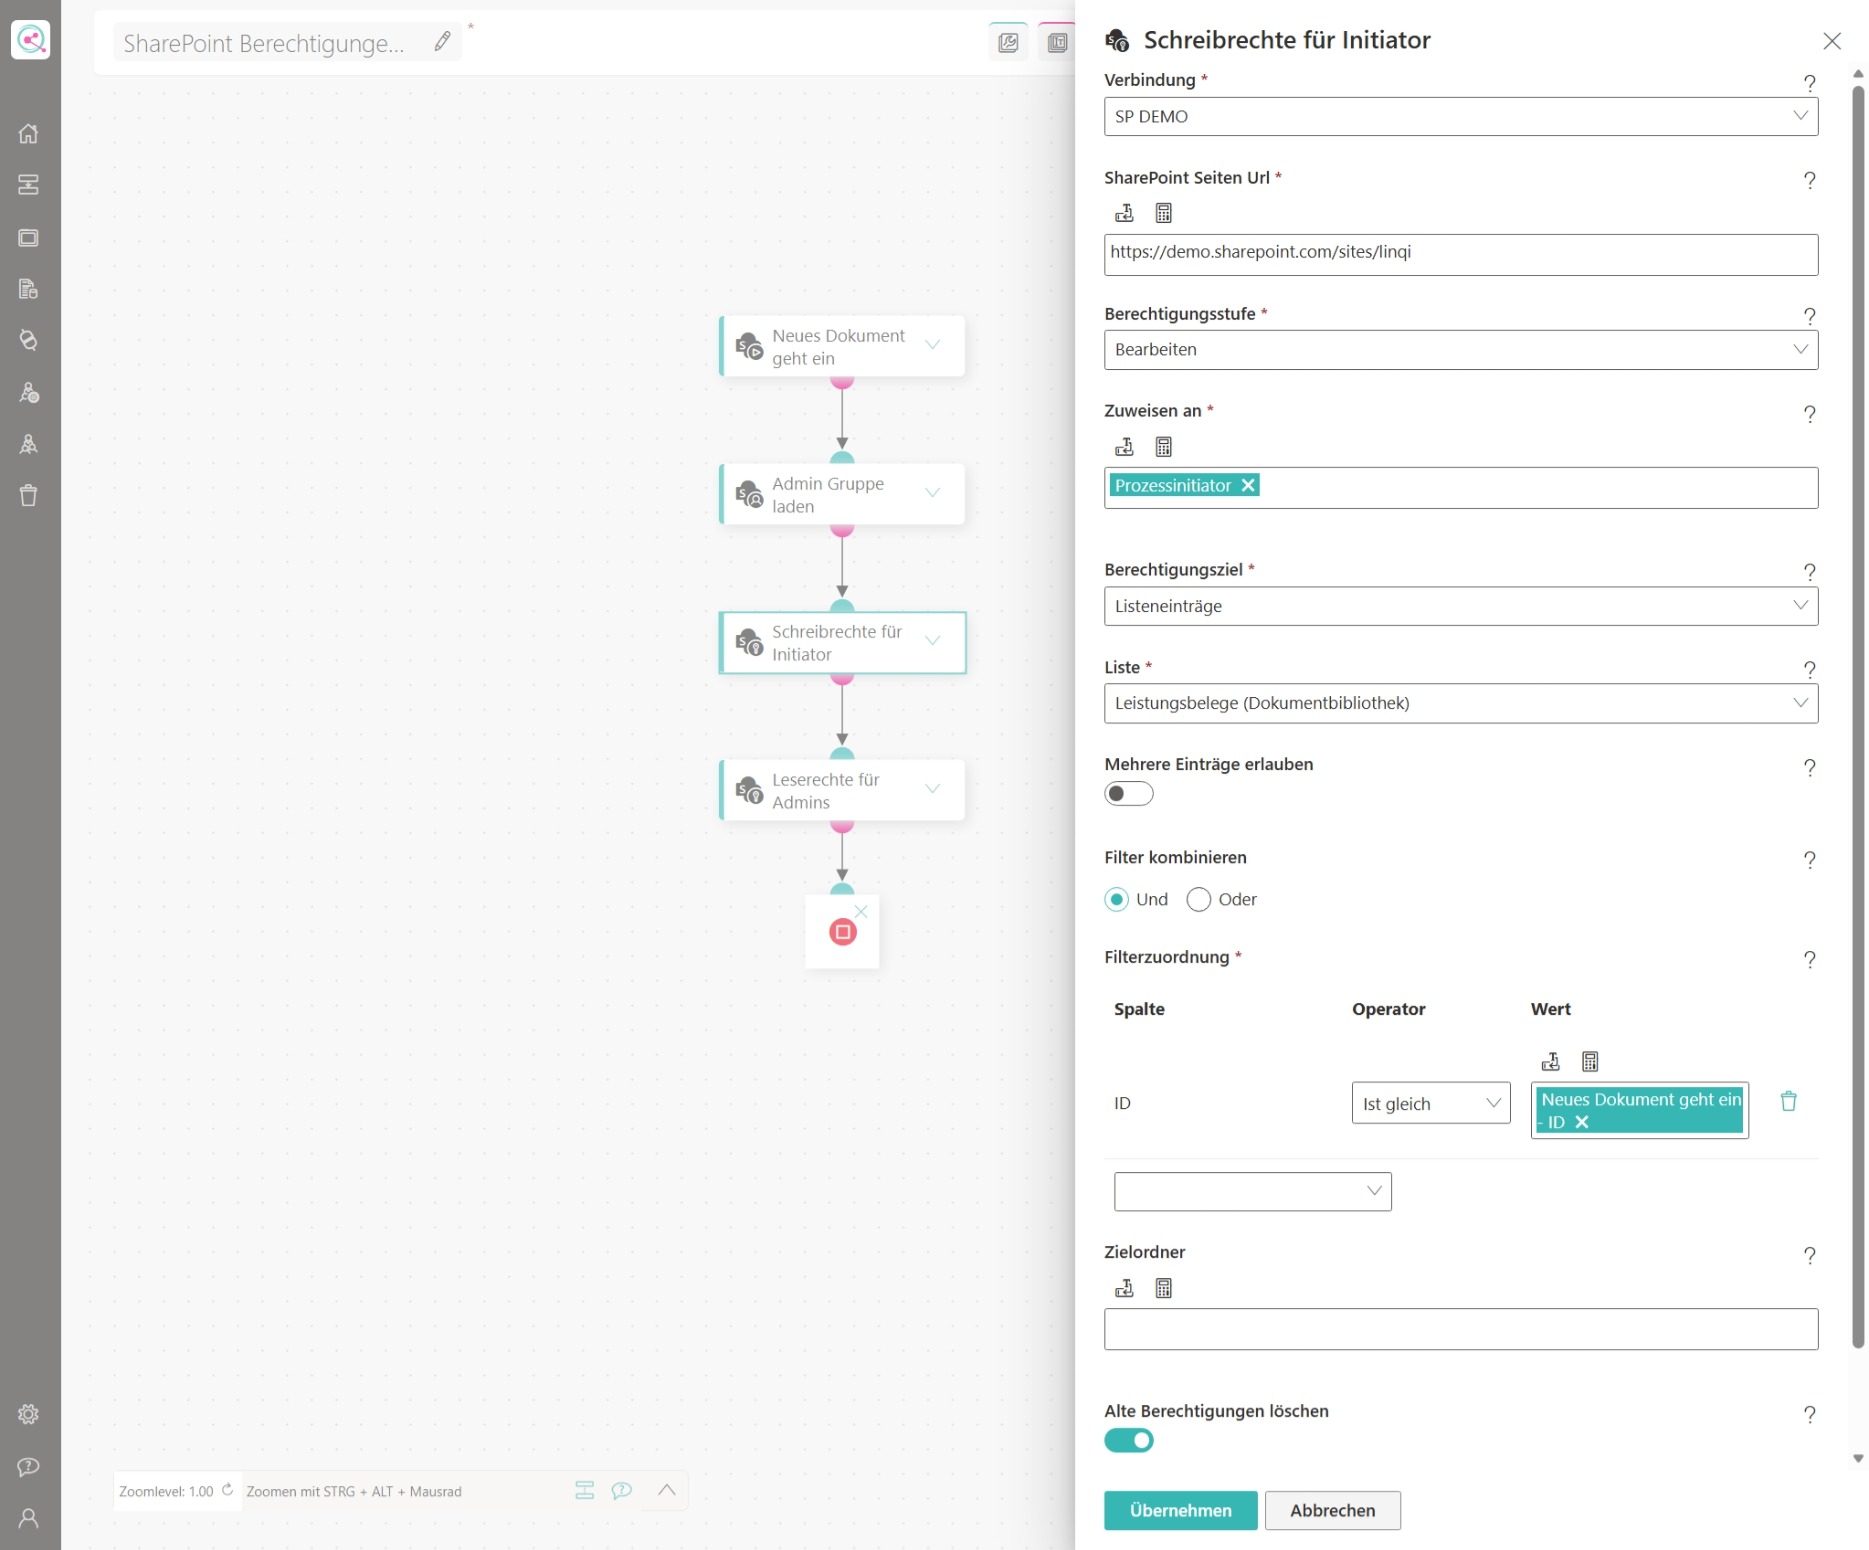Viewport: 1869px width, 1550px height.
Task: Click the SharePoint Seiten Url input field
Action: (1461, 254)
